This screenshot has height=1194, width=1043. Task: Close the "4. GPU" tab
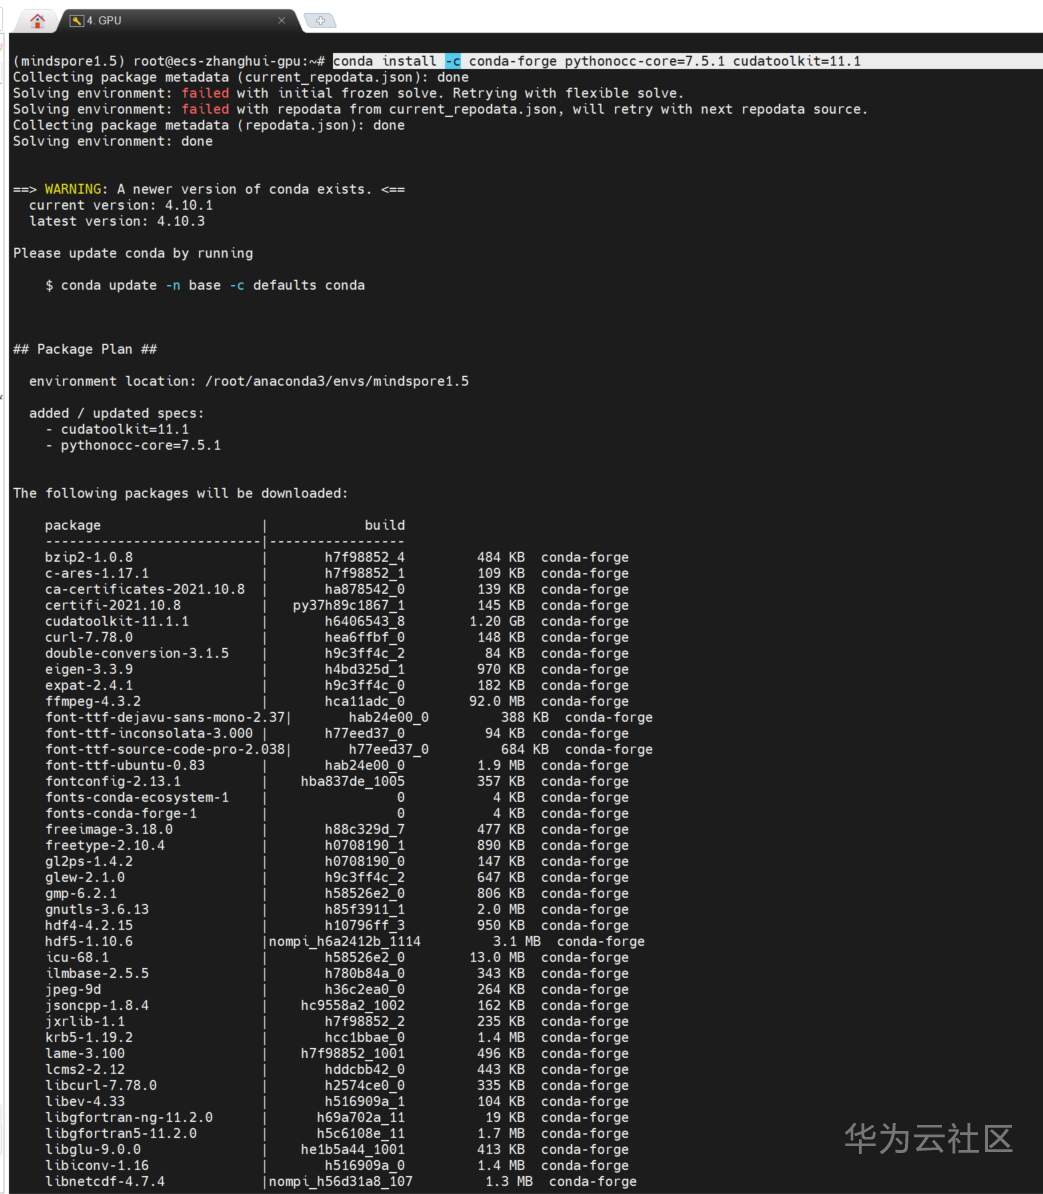(x=281, y=20)
